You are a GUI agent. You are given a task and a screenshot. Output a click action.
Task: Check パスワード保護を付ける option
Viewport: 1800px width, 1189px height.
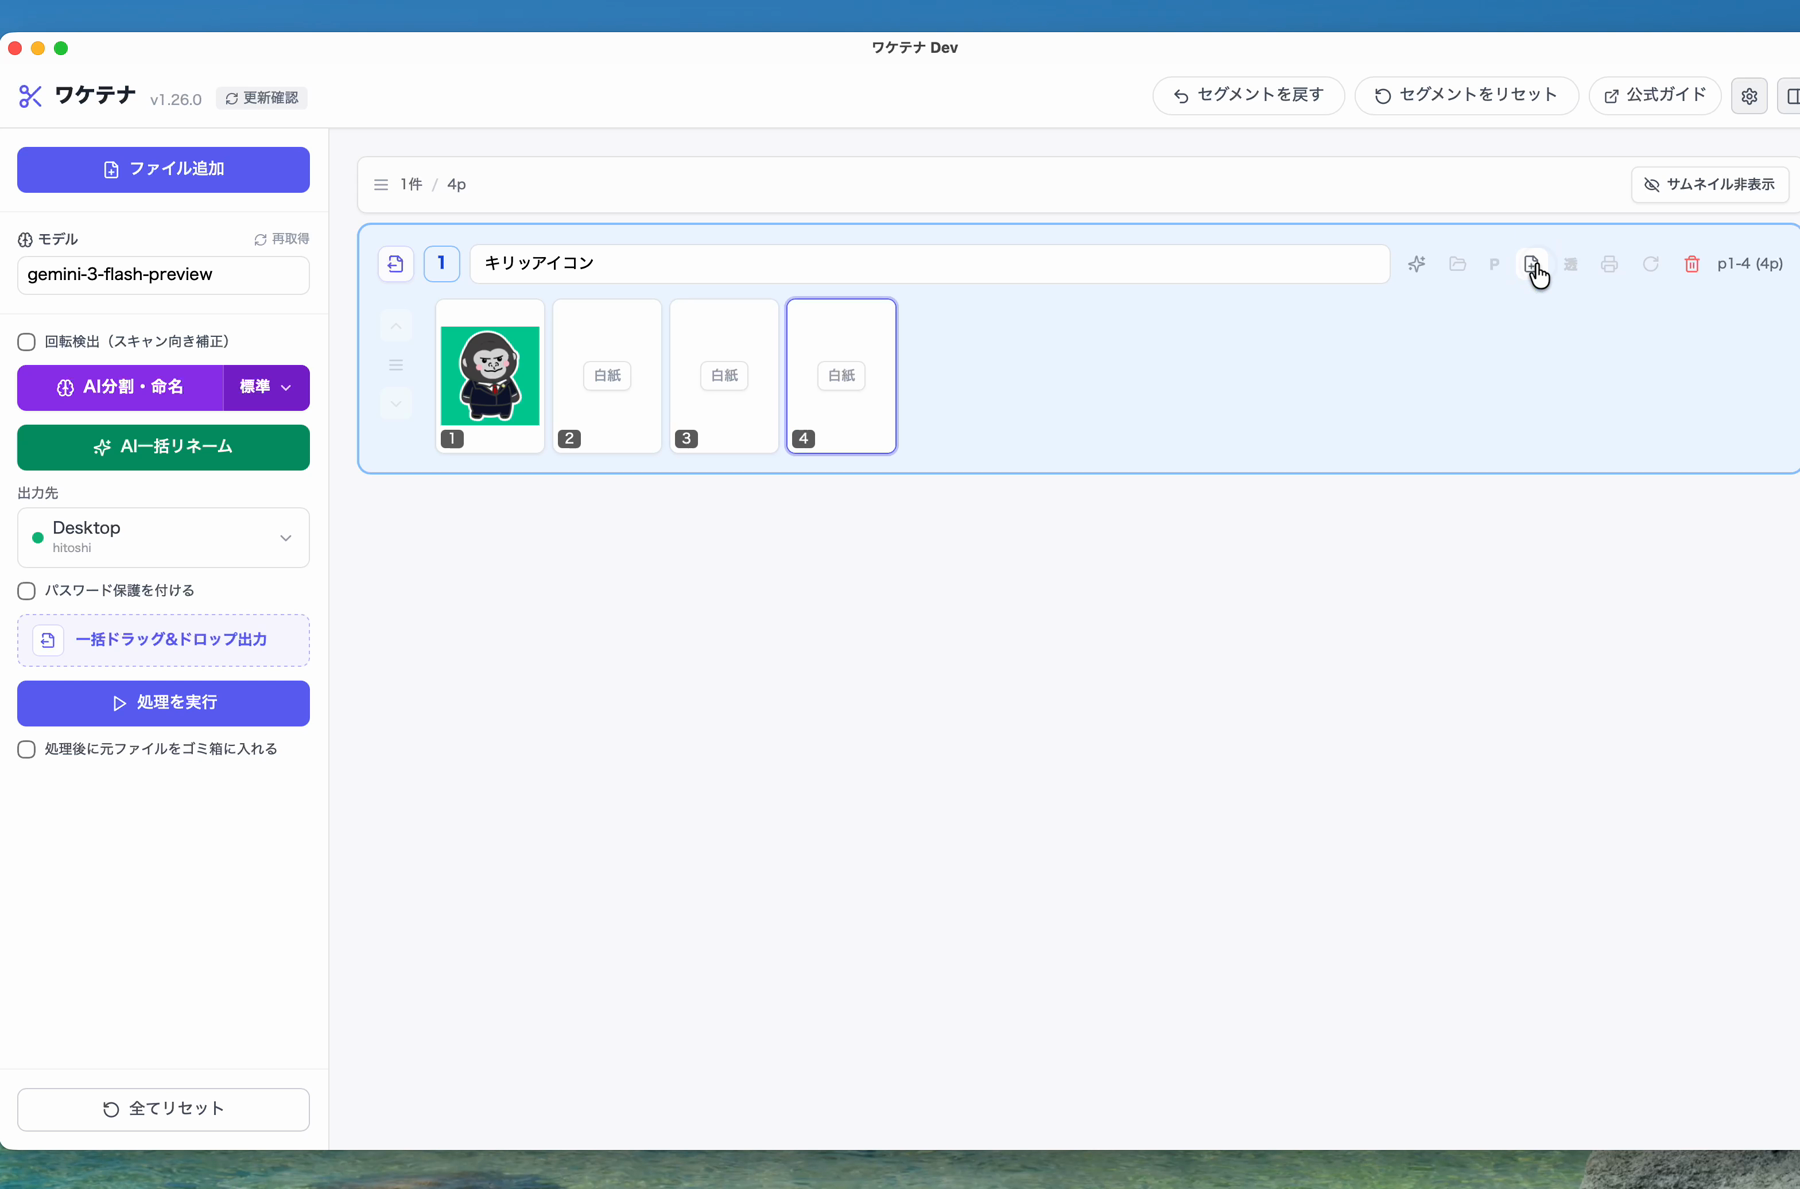(27, 591)
